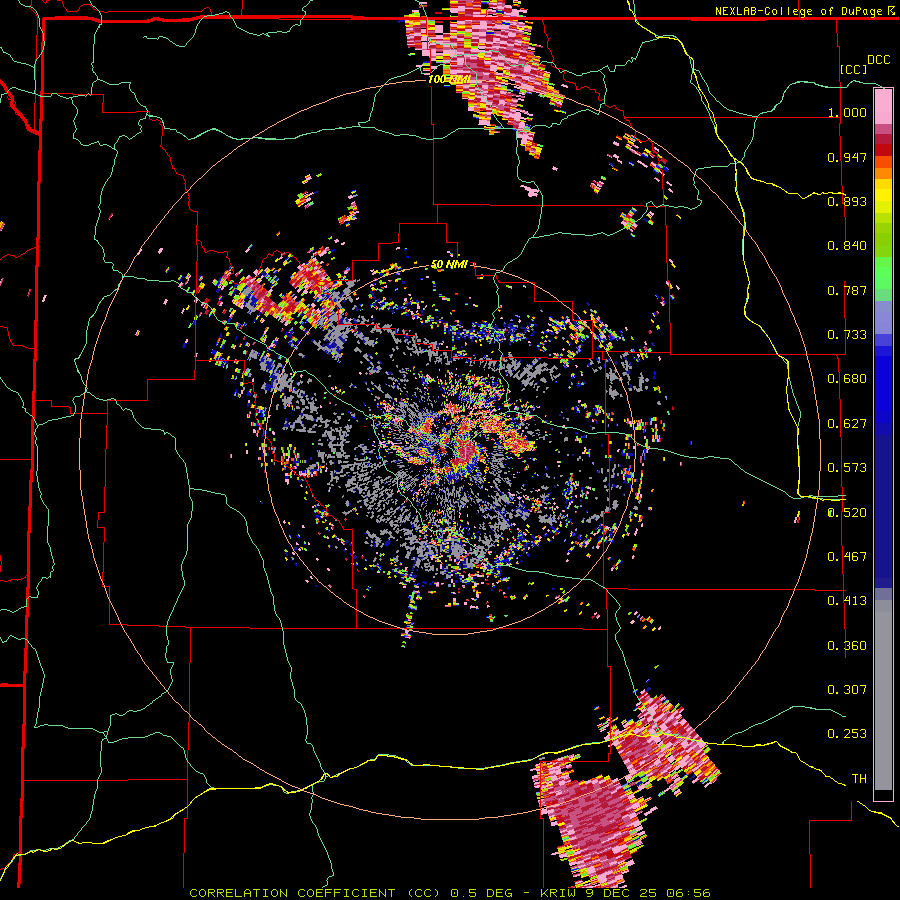The height and width of the screenshot is (900, 900).
Task: Click the DCC legend heading
Action: pos(878,60)
